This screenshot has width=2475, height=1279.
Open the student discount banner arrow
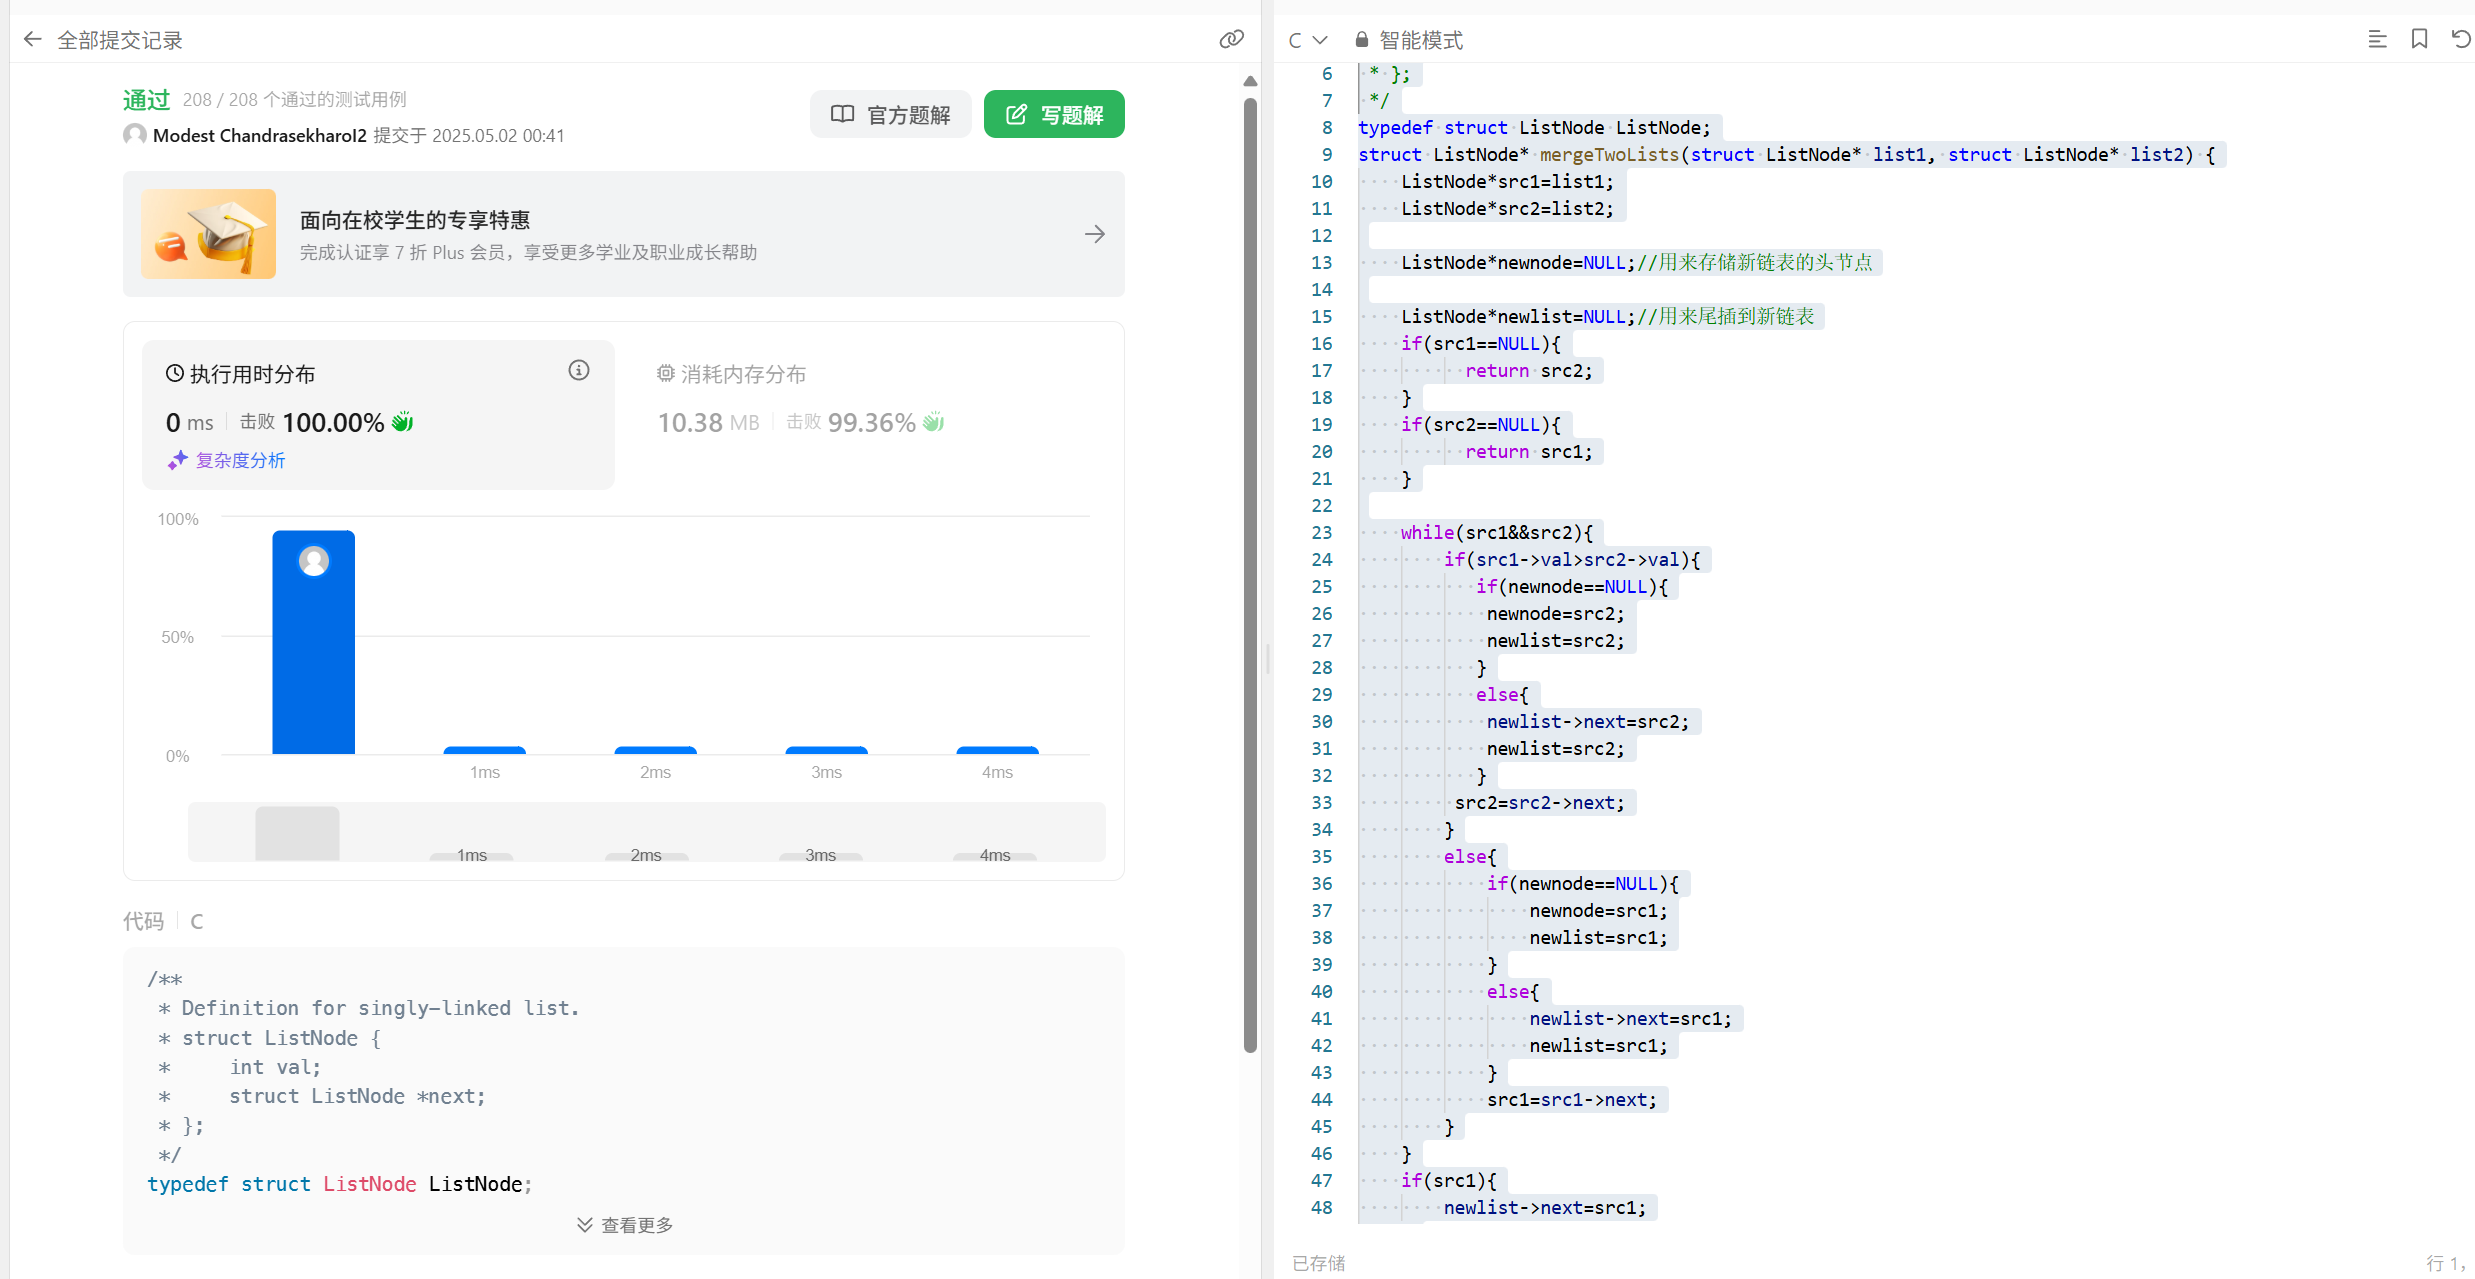1095,234
